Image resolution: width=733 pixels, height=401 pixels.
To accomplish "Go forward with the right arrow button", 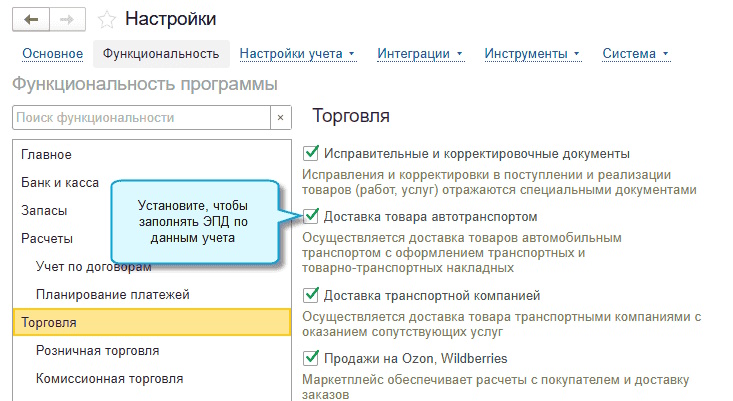I will pos(67,20).
